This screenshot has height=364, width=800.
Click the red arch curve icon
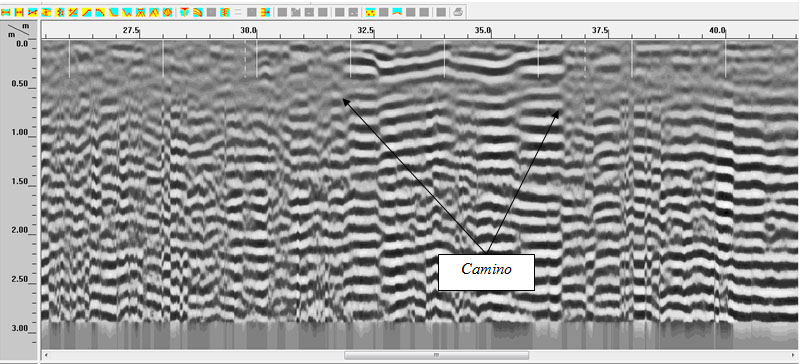pos(397,11)
